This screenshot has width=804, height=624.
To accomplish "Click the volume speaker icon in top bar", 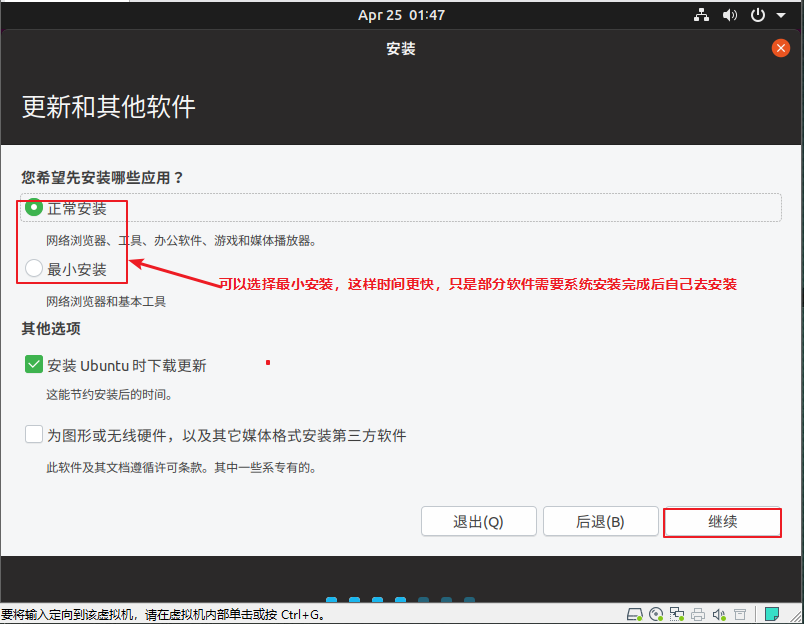I will 729,15.
